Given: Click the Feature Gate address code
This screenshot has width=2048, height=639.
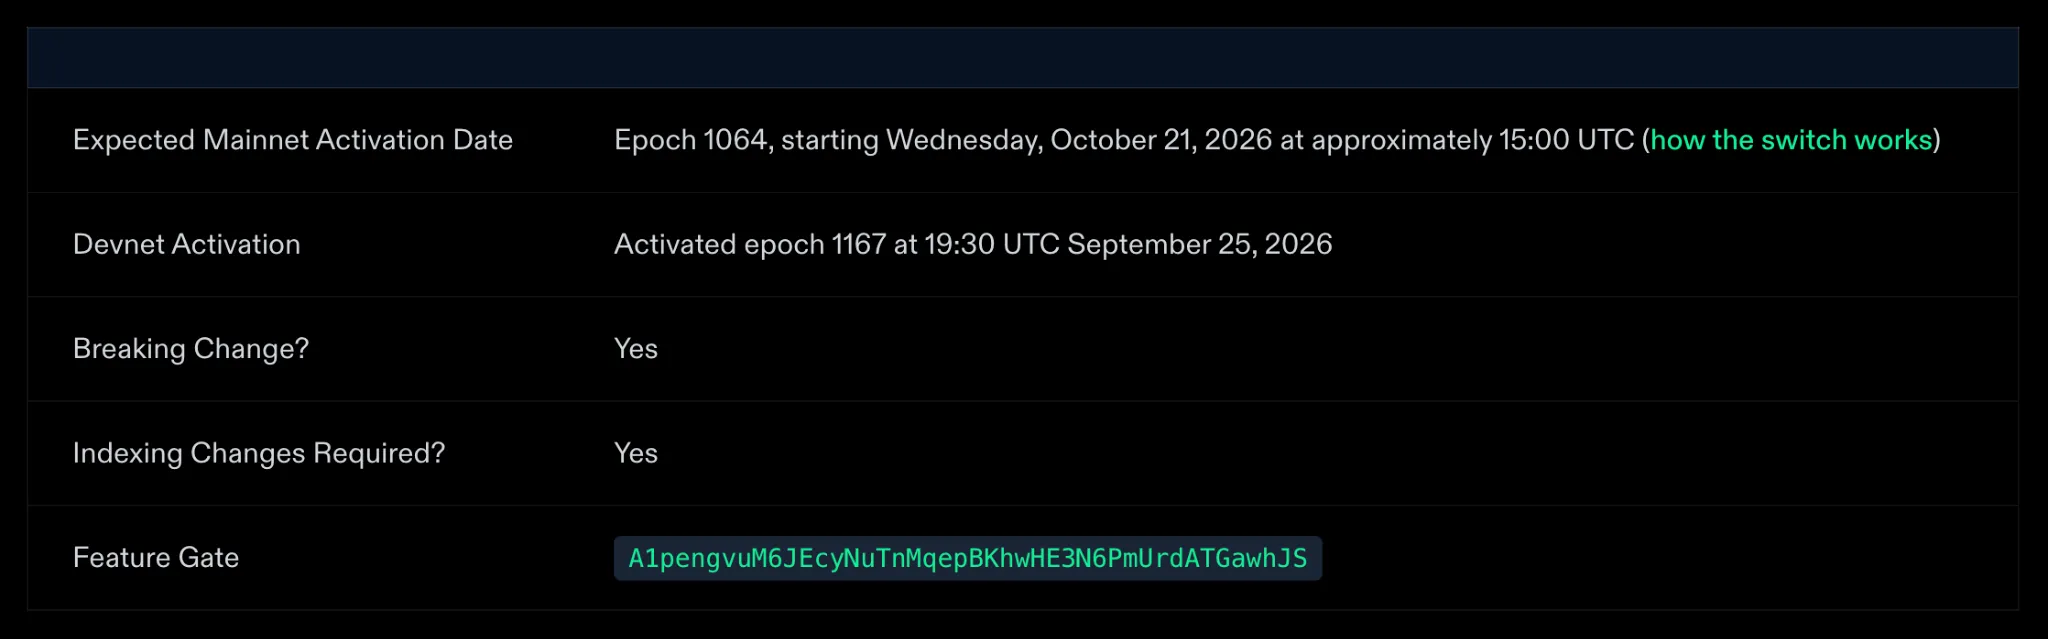Looking at the screenshot, I should click(x=968, y=558).
